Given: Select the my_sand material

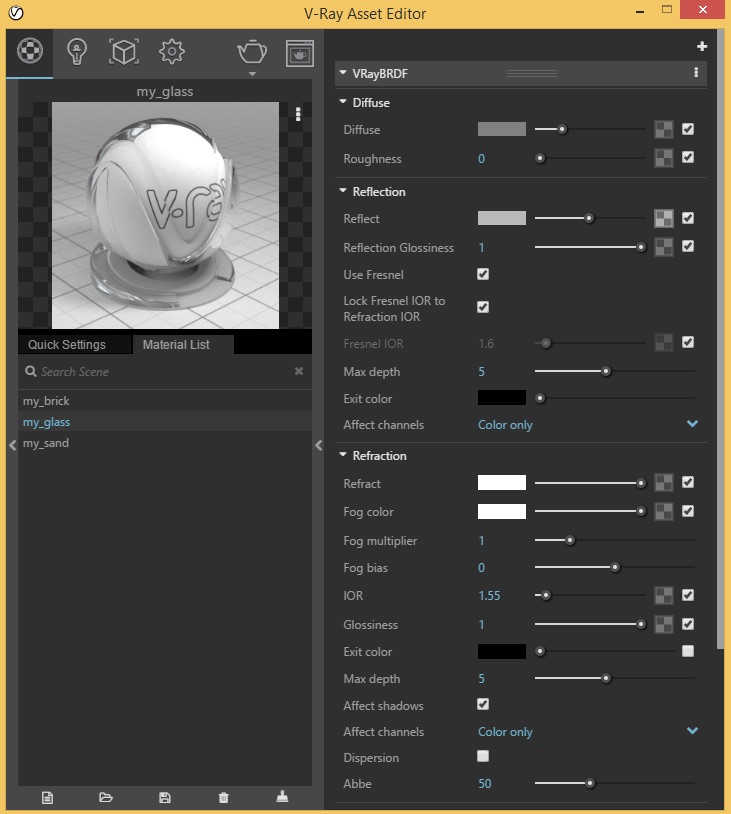Looking at the screenshot, I should (x=165, y=443).
